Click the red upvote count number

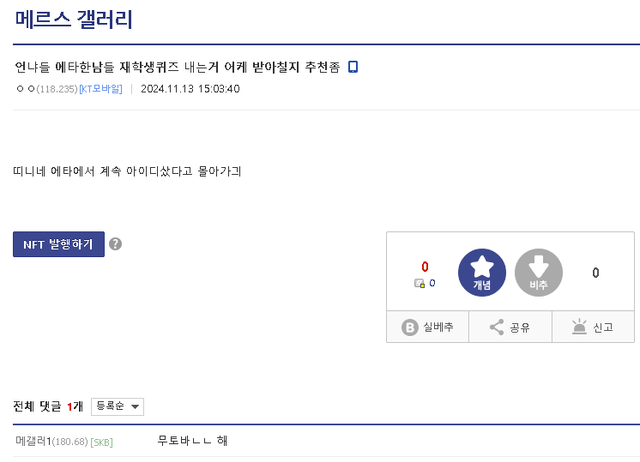pyautogui.click(x=425, y=267)
